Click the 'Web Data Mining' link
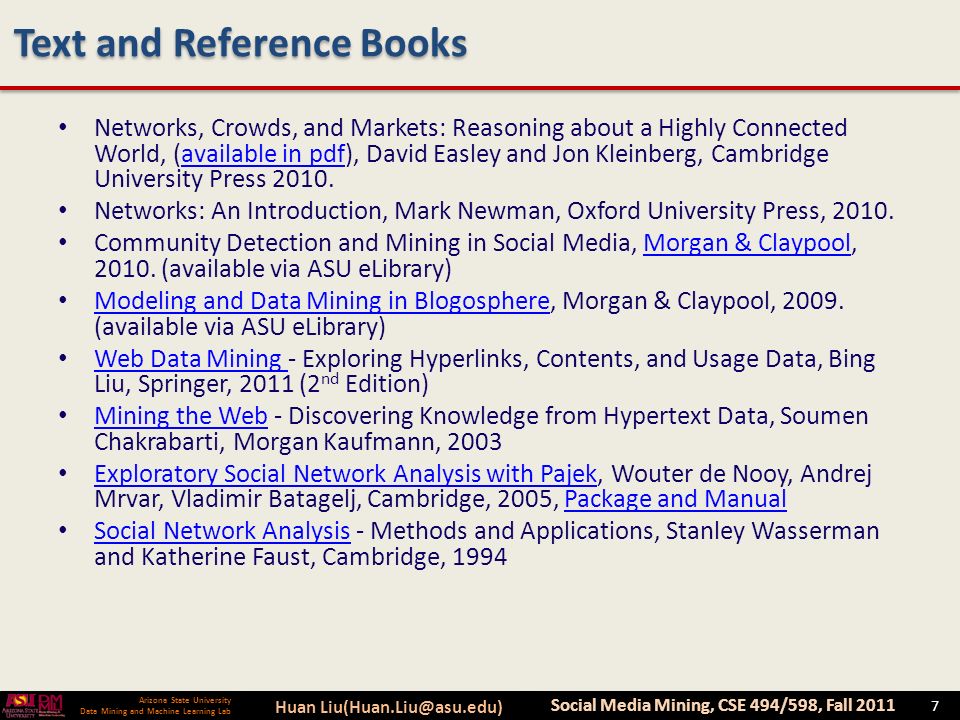The image size is (960, 720). click(x=189, y=359)
